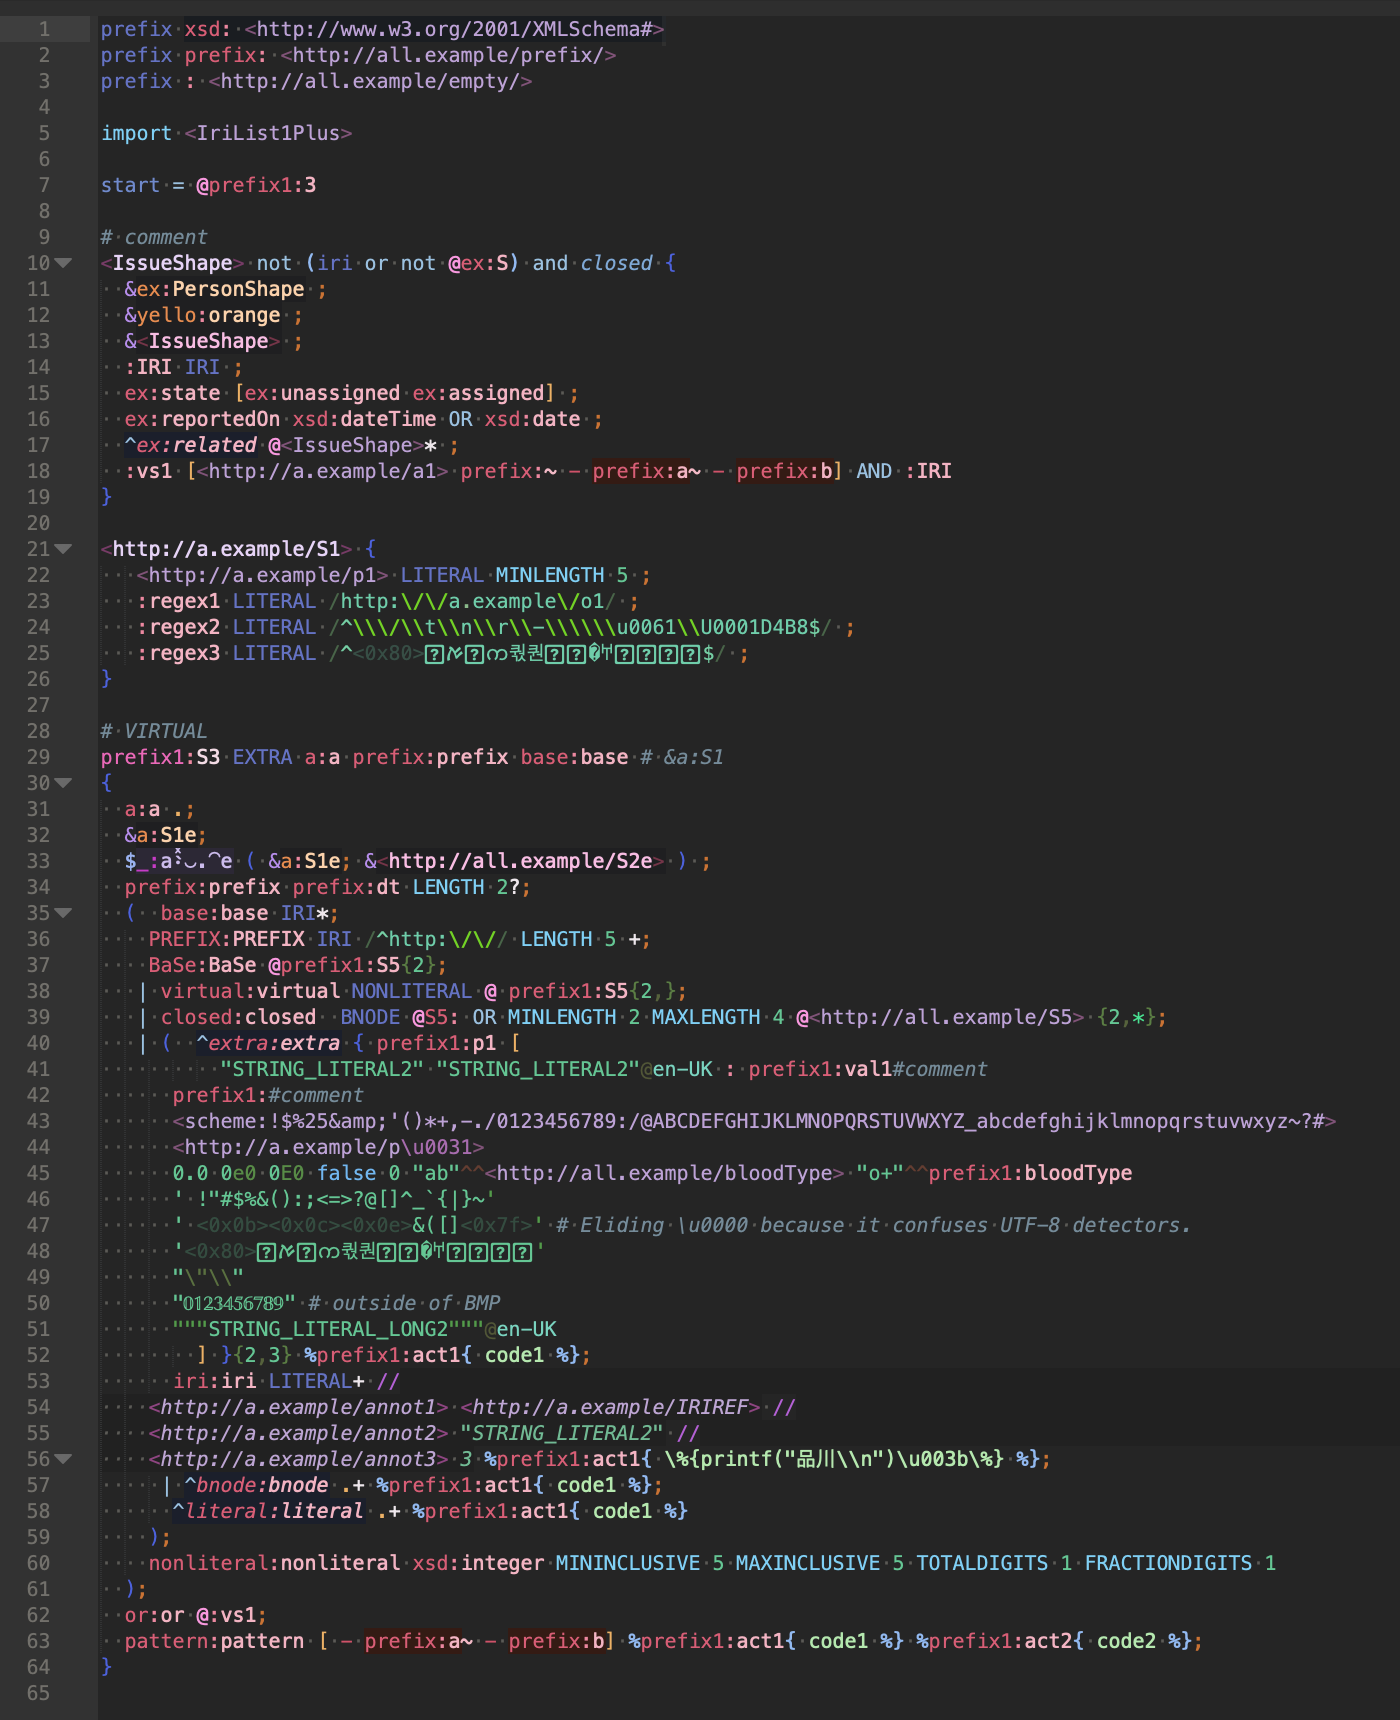Click '<http://a.example/a1>' on line 18
Screen dimensions: 1400x1720
(x=322, y=471)
